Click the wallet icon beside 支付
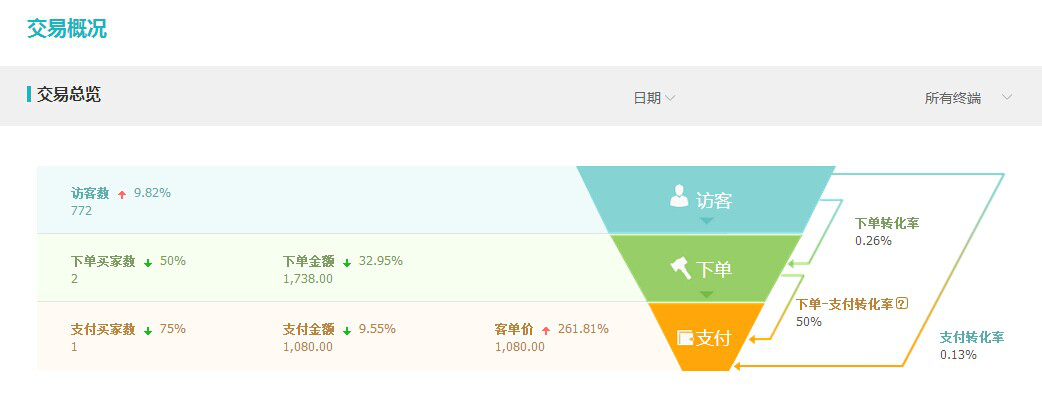This screenshot has height=408, width=1042. point(685,338)
